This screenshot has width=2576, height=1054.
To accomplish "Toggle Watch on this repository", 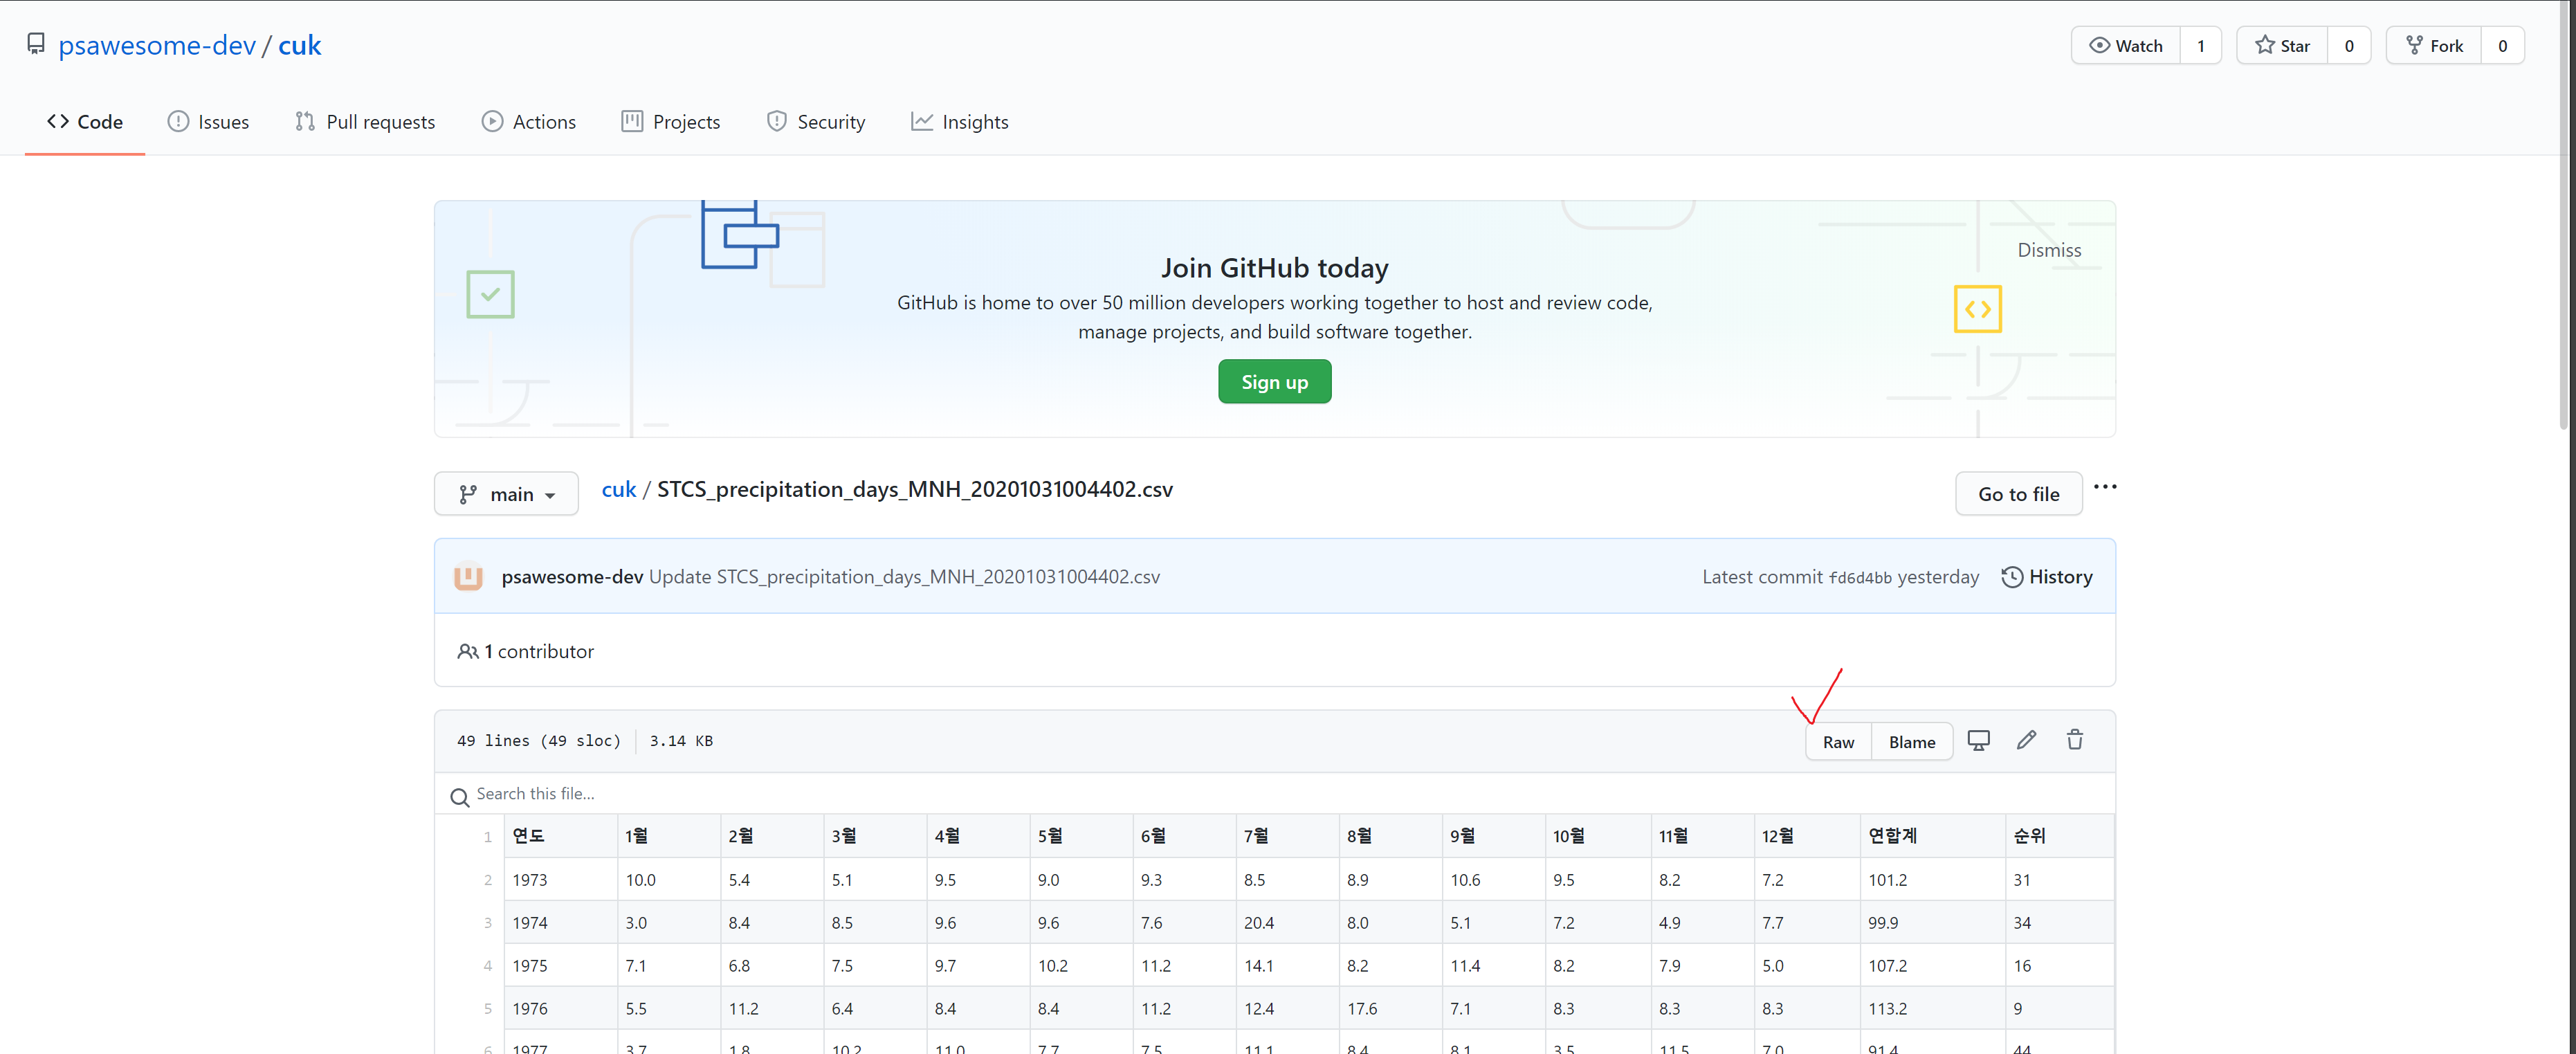I will (x=2126, y=46).
